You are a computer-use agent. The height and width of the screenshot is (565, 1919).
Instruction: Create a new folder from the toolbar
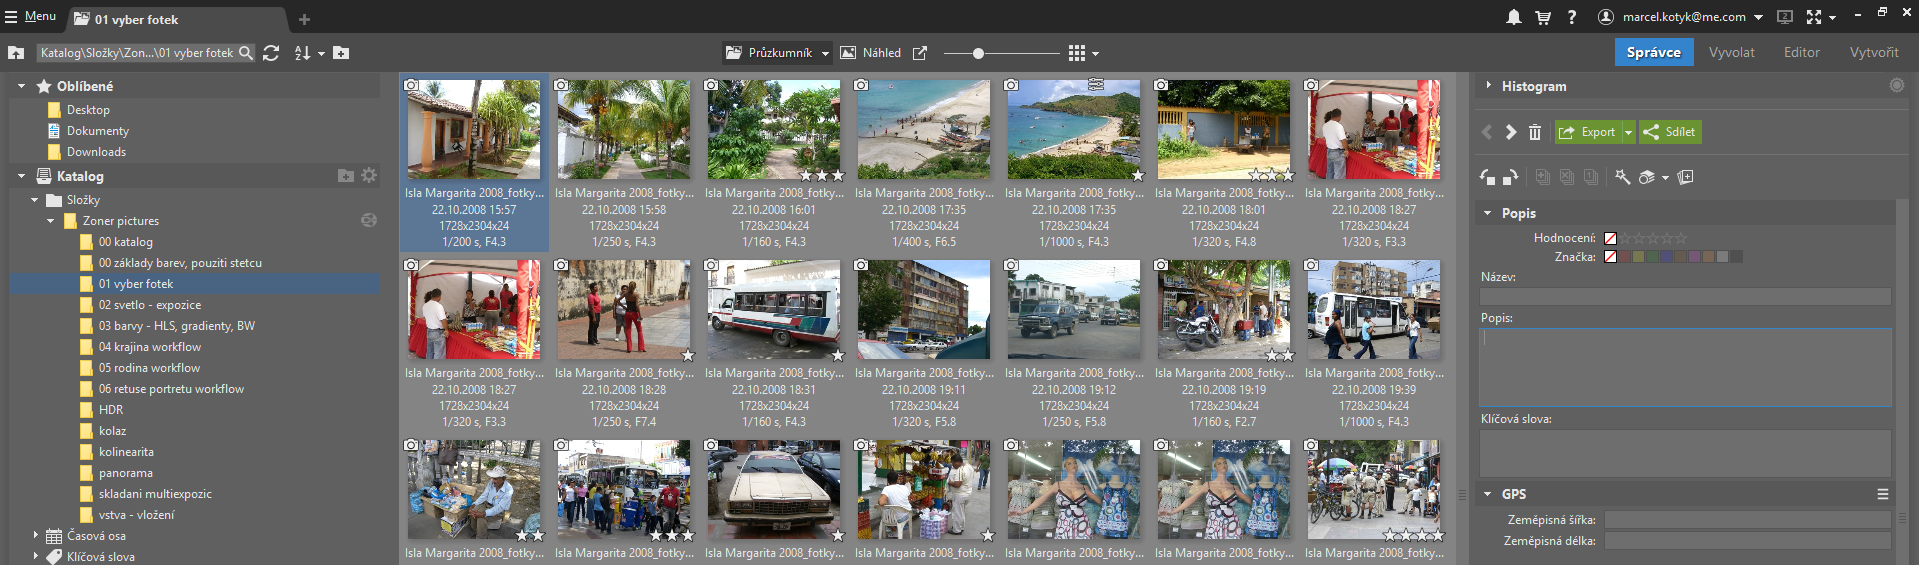(341, 53)
